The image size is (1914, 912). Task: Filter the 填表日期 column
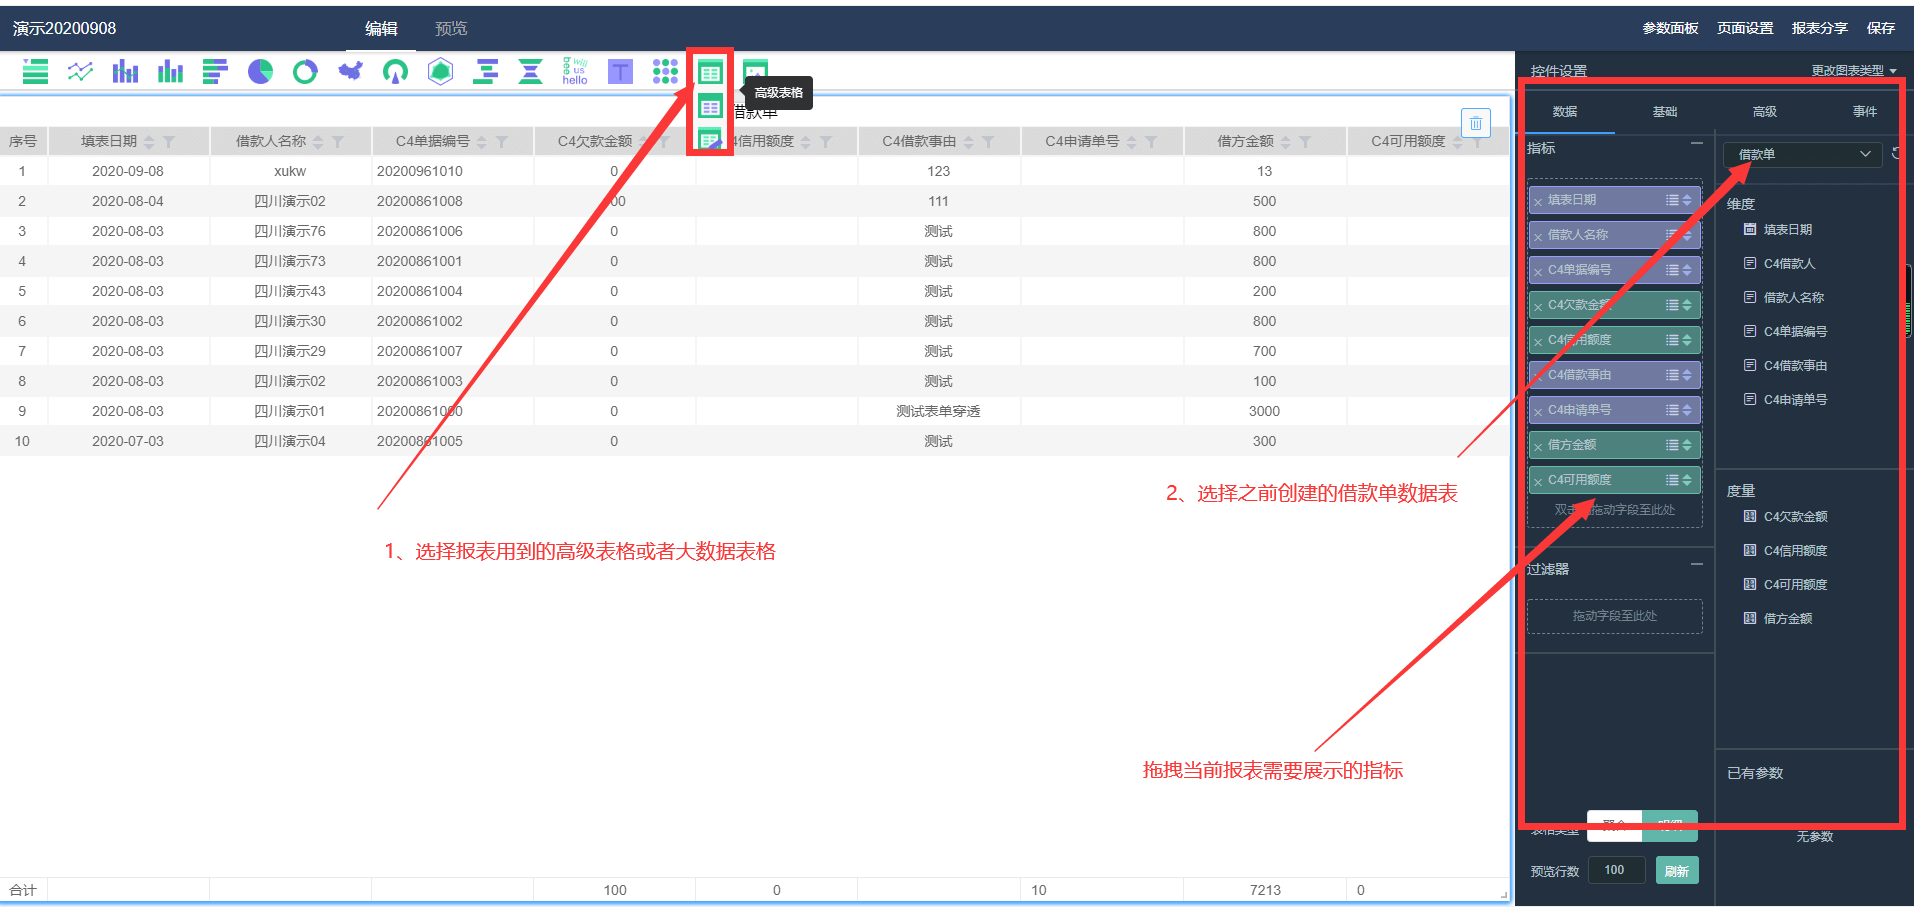tap(169, 142)
